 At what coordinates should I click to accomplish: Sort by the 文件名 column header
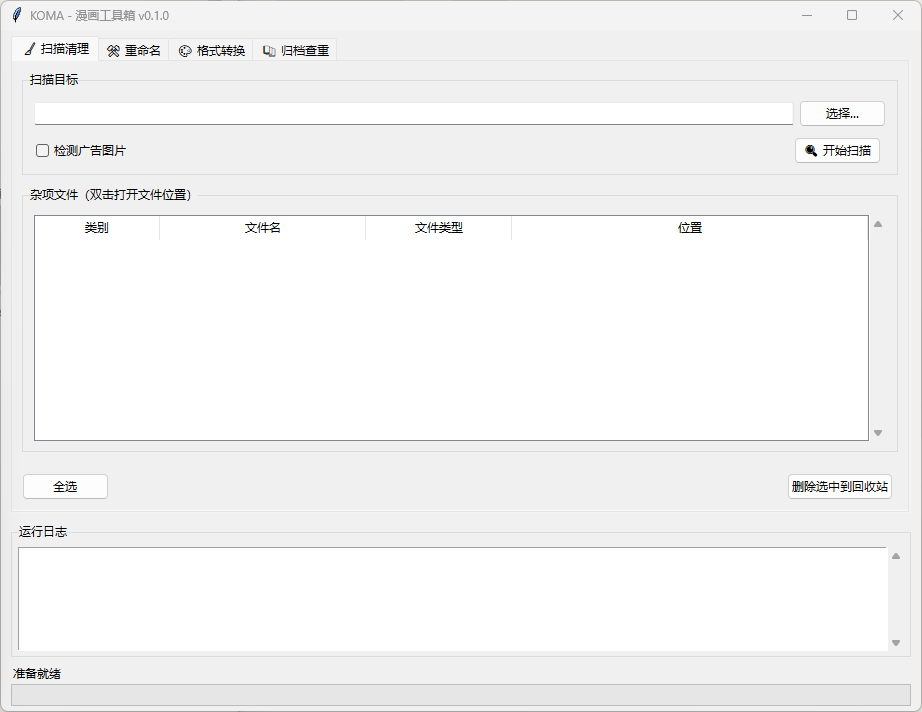[262, 228]
